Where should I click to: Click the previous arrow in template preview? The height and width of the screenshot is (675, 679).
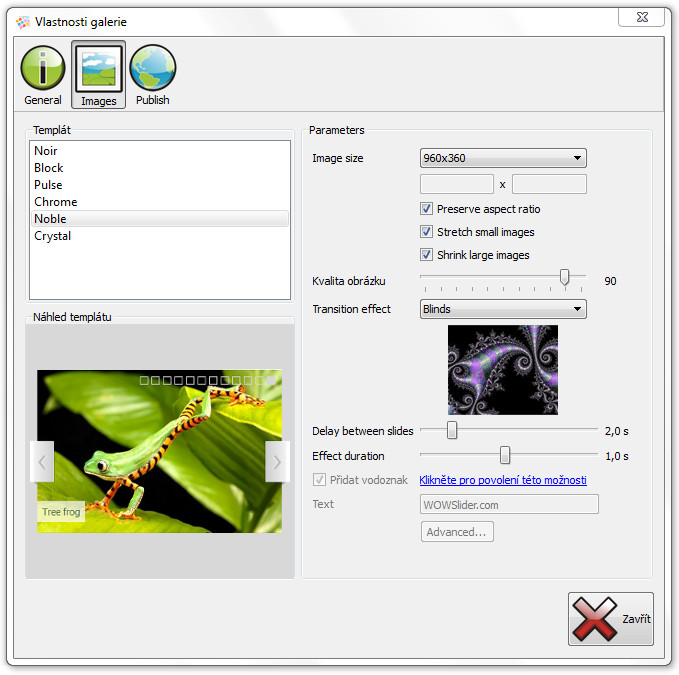42,462
